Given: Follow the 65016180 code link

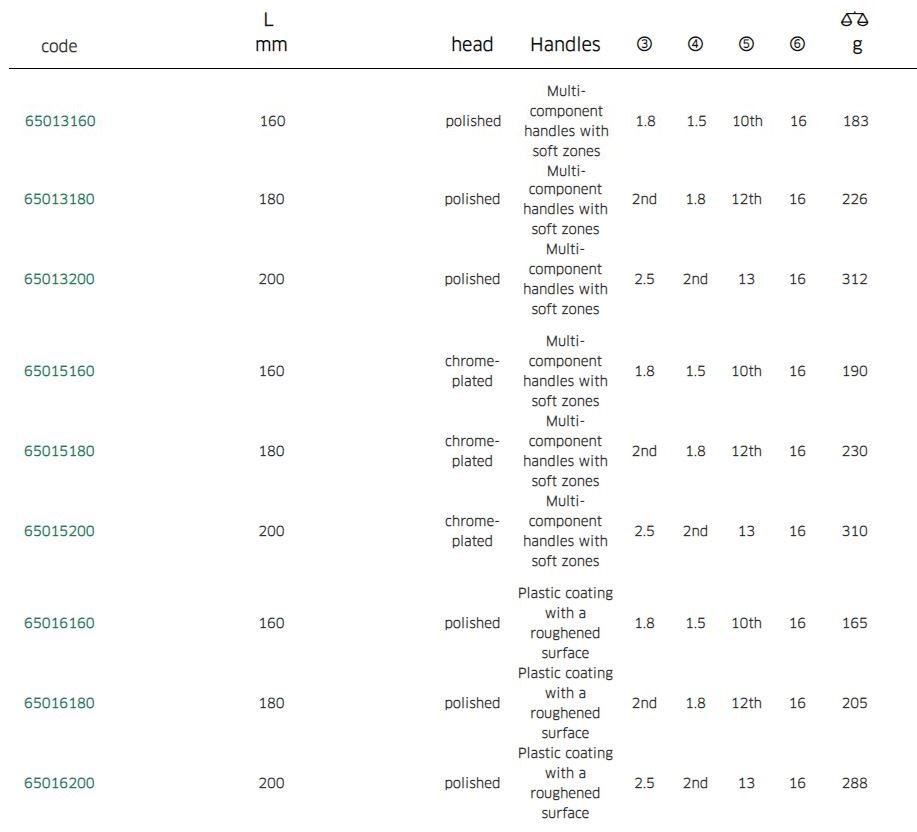Looking at the screenshot, I should [x=60, y=703].
